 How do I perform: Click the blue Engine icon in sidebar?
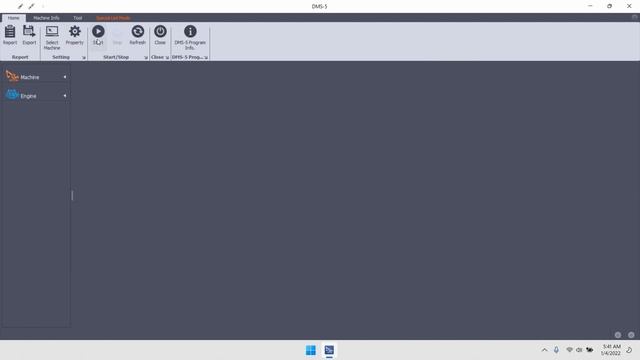[x=12, y=95]
